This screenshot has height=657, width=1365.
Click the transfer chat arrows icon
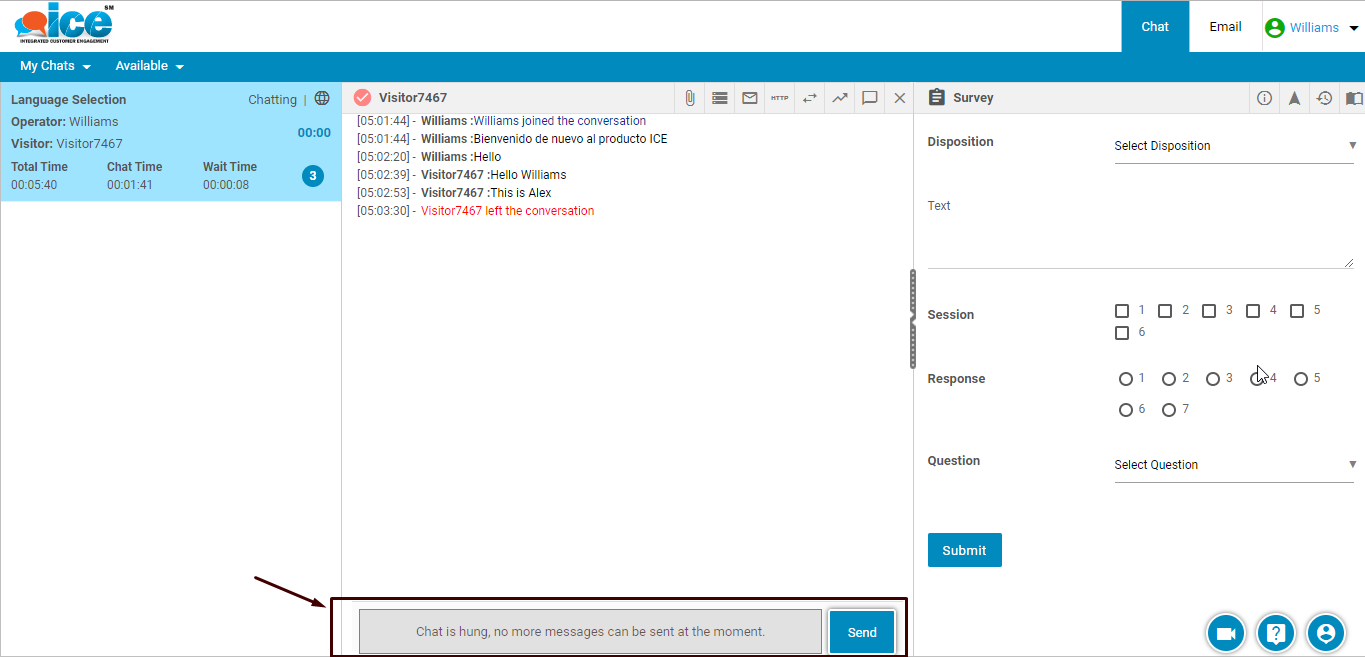(810, 98)
